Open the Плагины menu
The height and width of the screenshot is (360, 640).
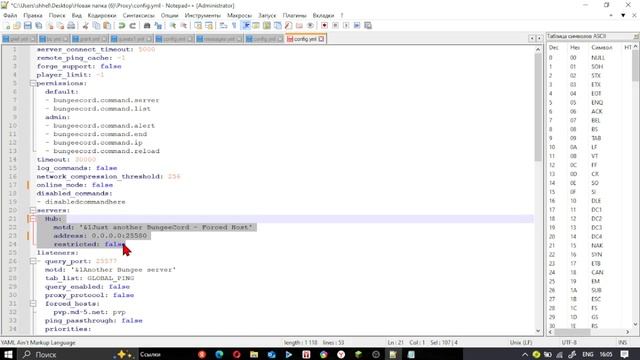(x=294, y=16)
